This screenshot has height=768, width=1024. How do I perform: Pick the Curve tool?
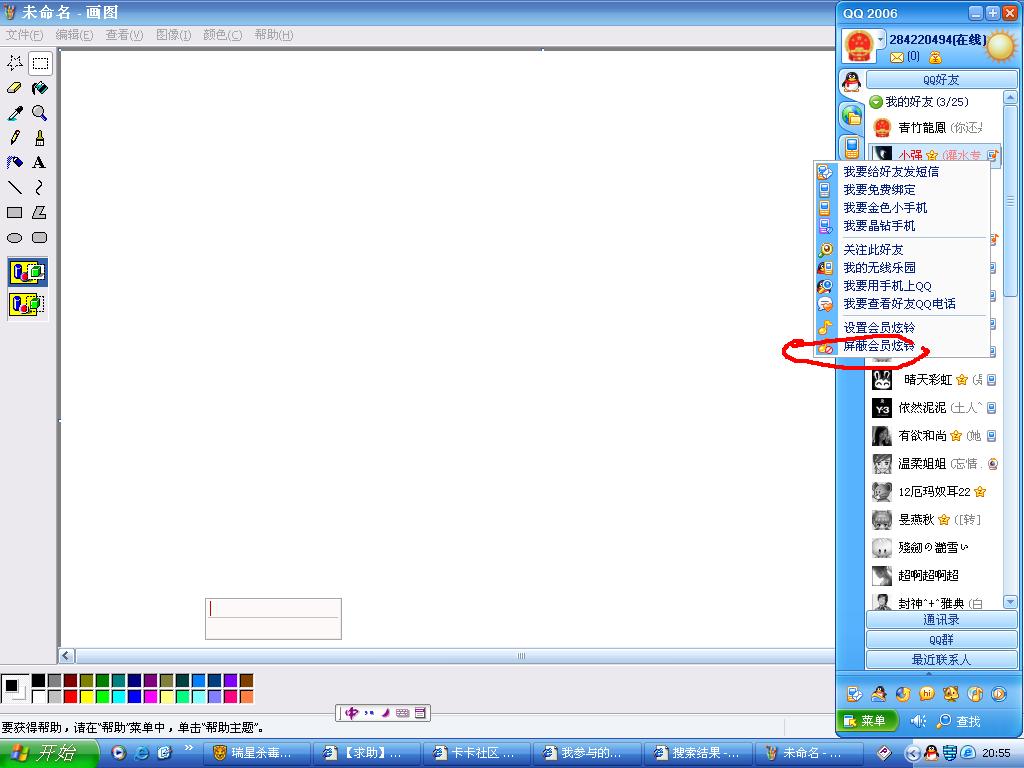[40, 187]
